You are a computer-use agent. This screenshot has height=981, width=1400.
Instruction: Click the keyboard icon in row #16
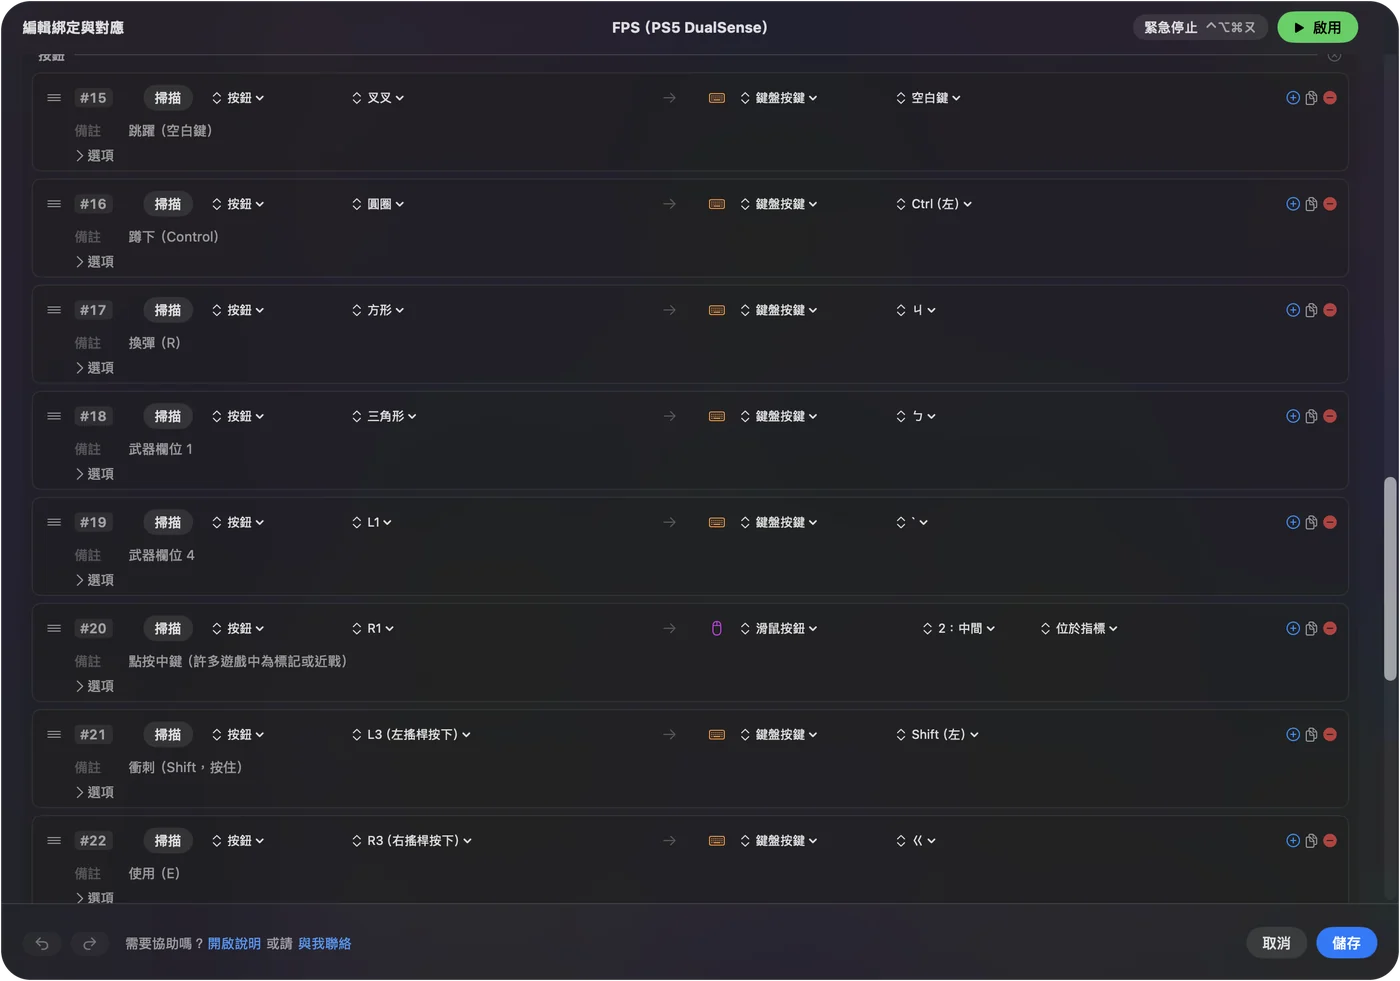tap(717, 204)
